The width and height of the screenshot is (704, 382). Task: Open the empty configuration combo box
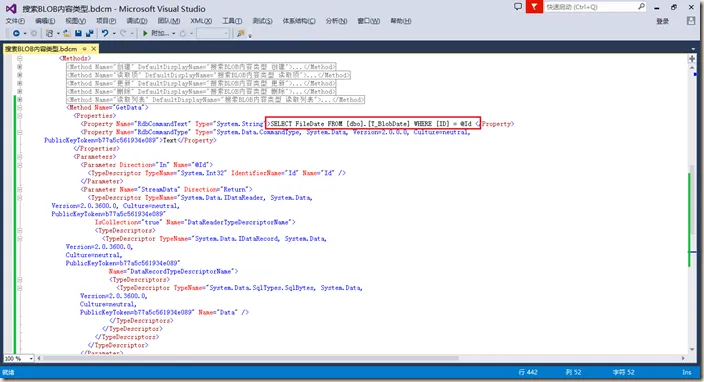coord(213,33)
